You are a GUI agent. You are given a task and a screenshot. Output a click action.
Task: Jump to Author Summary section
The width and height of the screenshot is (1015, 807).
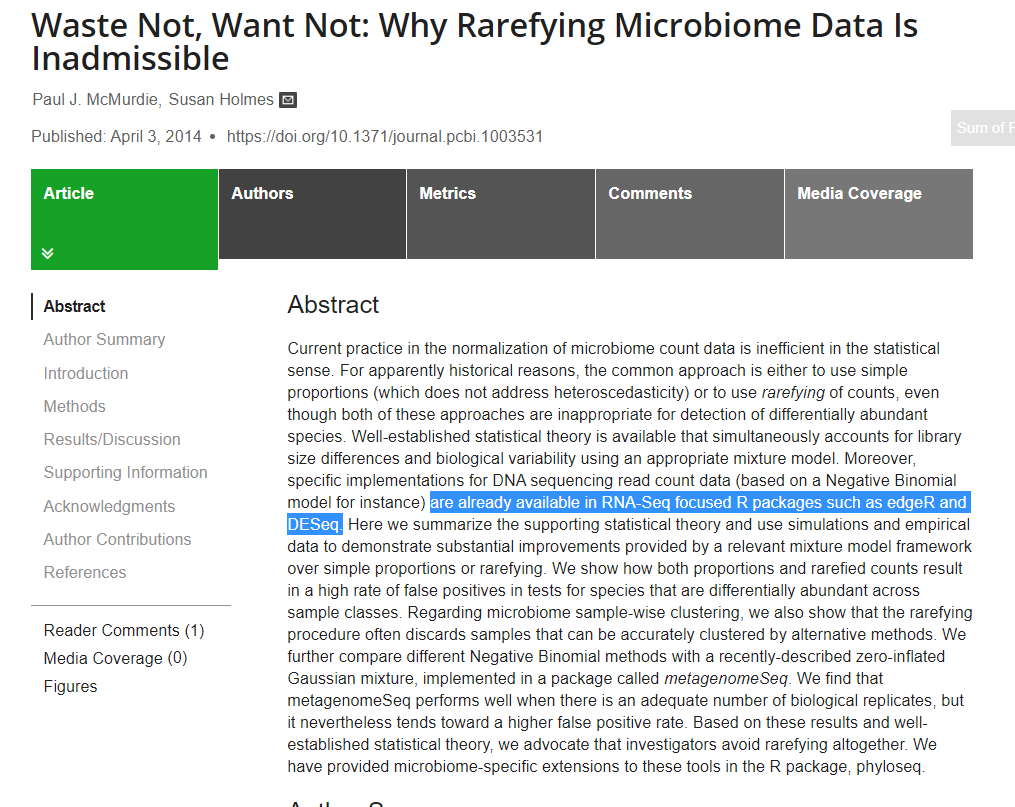click(x=104, y=340)
